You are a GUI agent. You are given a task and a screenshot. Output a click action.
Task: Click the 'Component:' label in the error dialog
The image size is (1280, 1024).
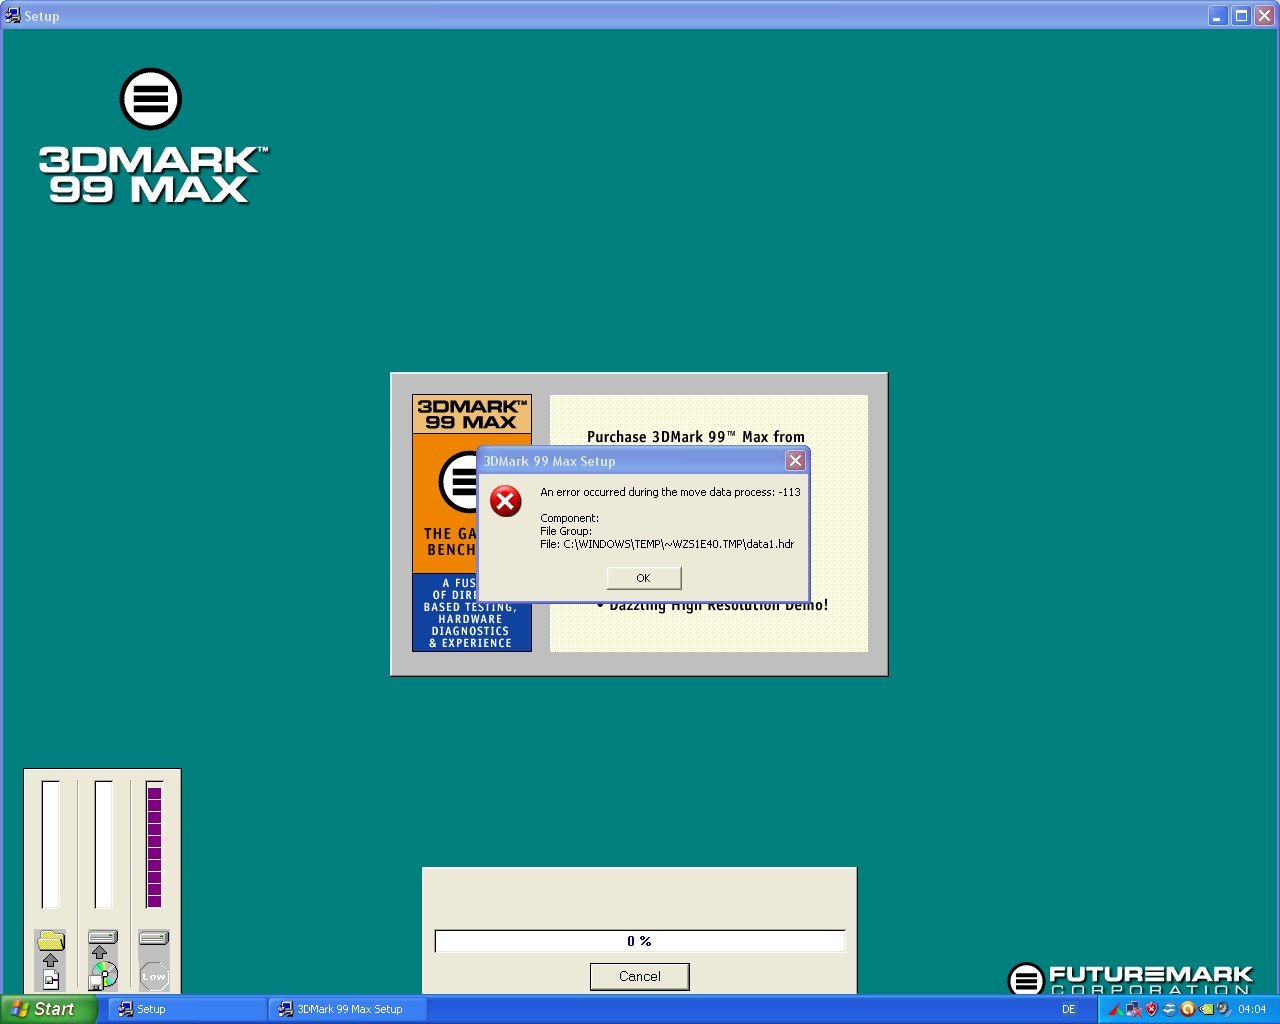(x=569, y=518)
